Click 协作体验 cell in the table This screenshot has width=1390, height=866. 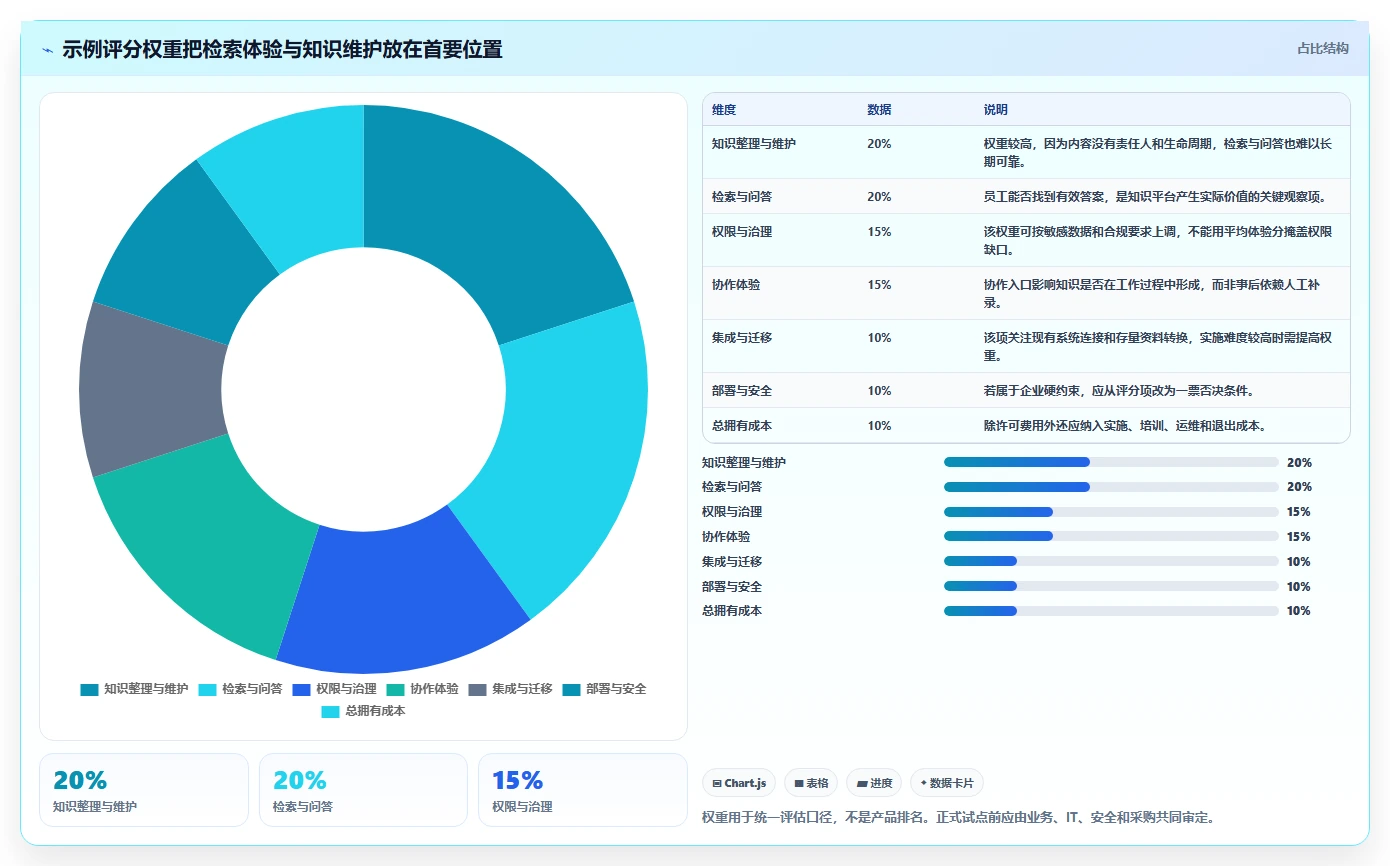coord(736,284)
